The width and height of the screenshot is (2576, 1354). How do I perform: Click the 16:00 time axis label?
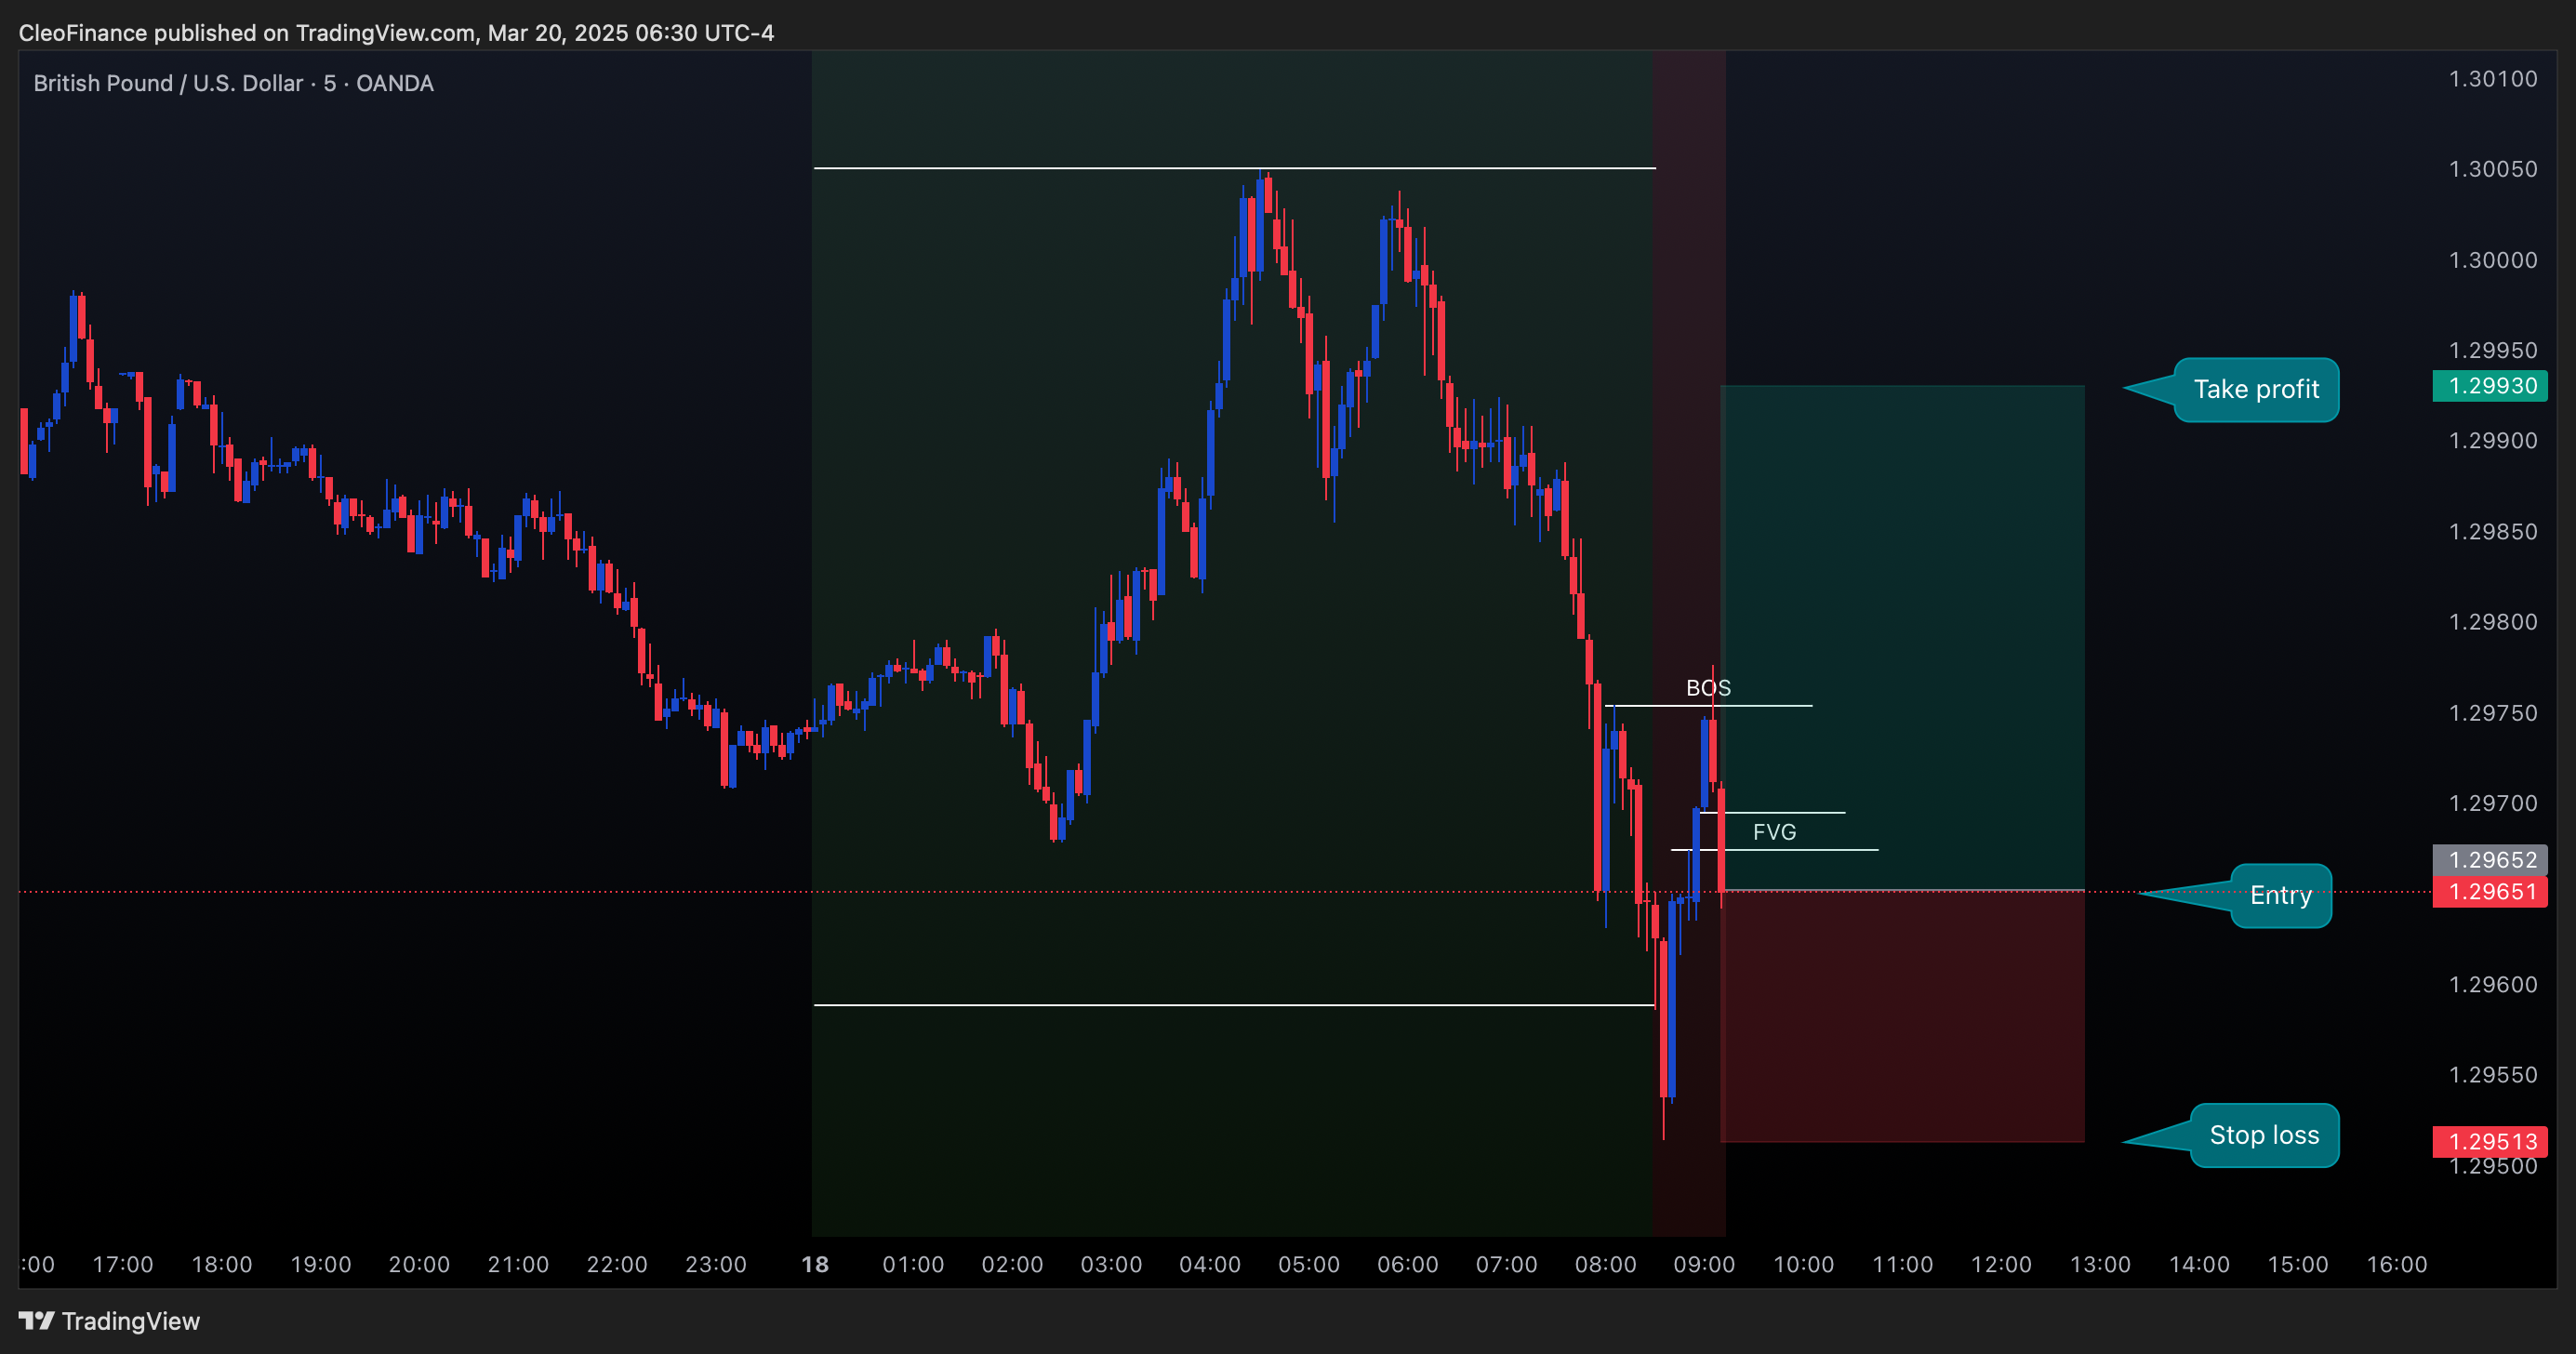[2397, 1264]
